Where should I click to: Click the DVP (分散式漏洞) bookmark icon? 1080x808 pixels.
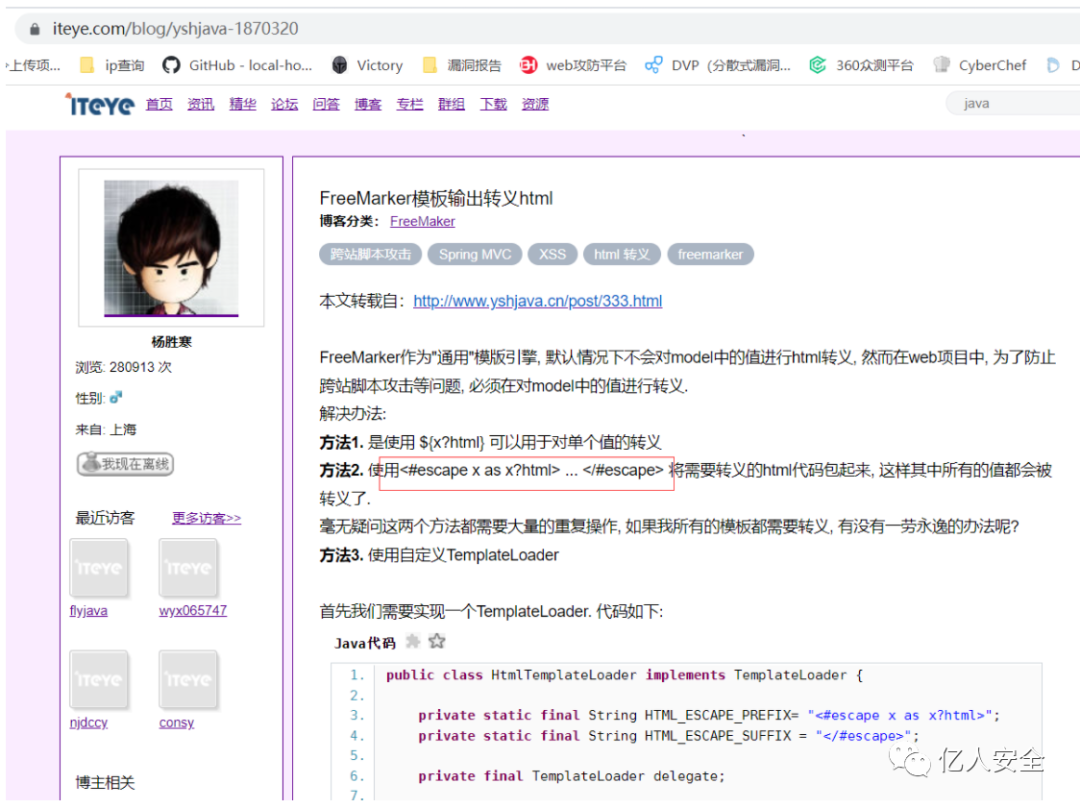(x=654, y=65)
